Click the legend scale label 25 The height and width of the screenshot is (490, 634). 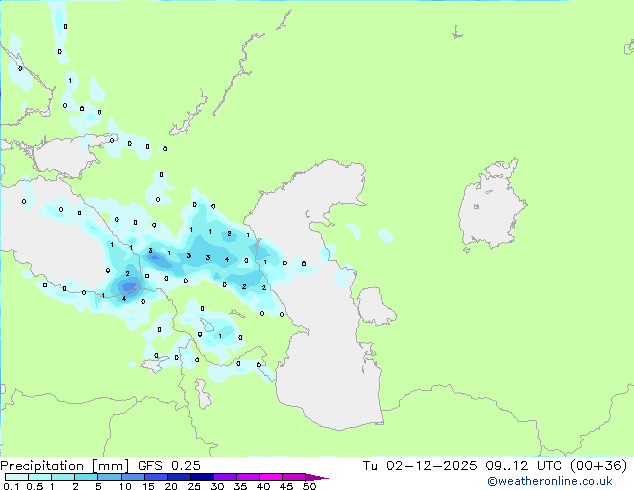coord(194,486)
